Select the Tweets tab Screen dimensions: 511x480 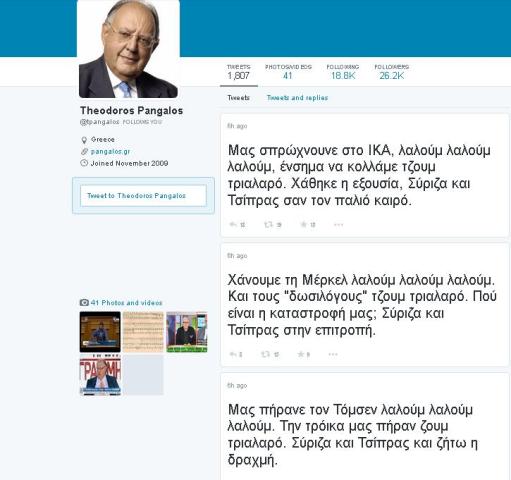pyautogui.click(x=238, y=98)
